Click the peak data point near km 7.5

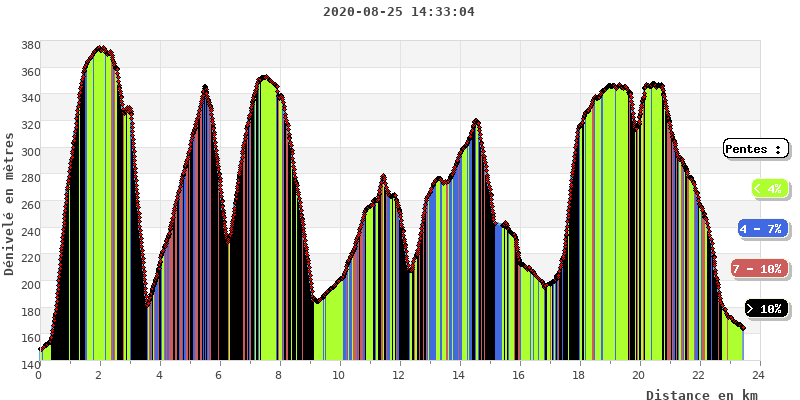(265, 77)
